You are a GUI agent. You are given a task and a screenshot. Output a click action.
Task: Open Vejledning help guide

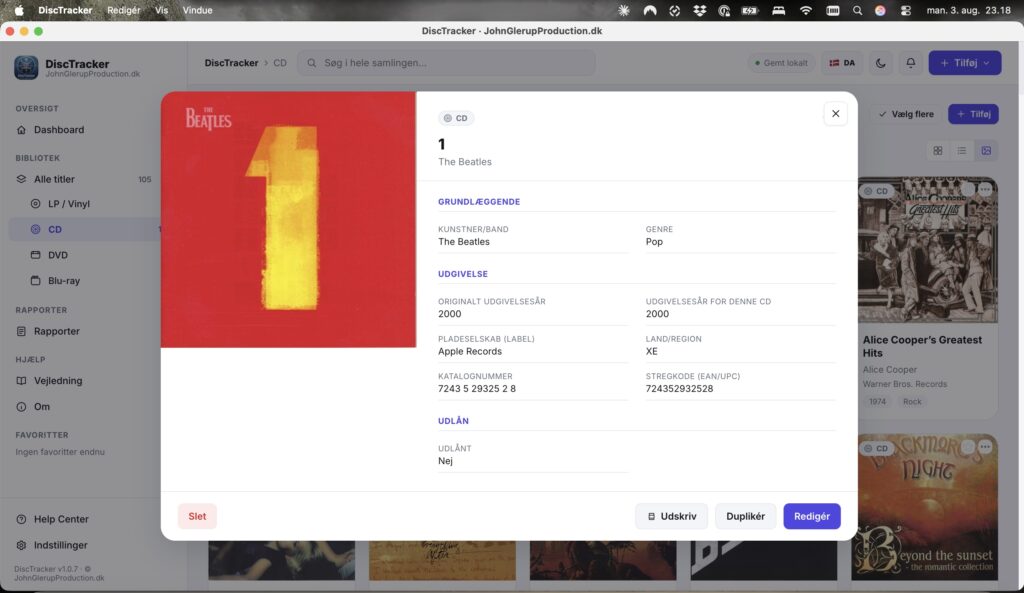(58, 381)
